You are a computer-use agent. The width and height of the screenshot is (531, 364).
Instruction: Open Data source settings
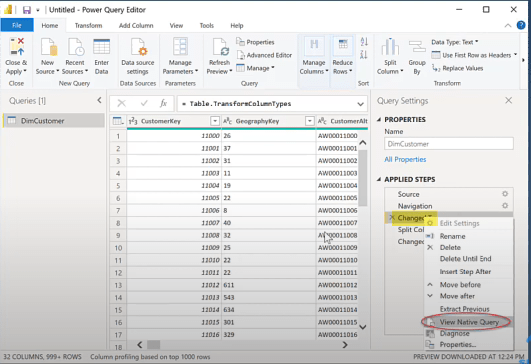click(138, 57)
